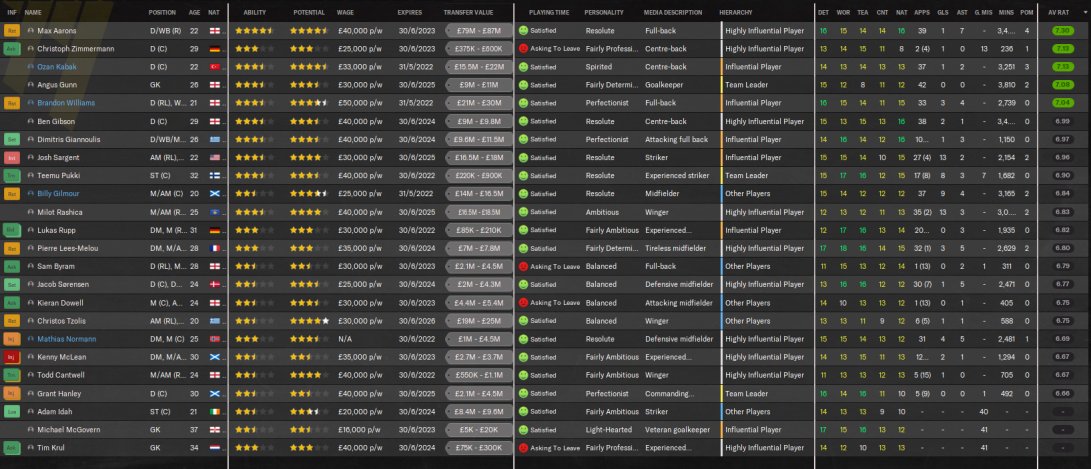Click Angus Gunn's Team Leader hierarchy cell
This screenshot has height=469, width=1091.
[747, 85]
